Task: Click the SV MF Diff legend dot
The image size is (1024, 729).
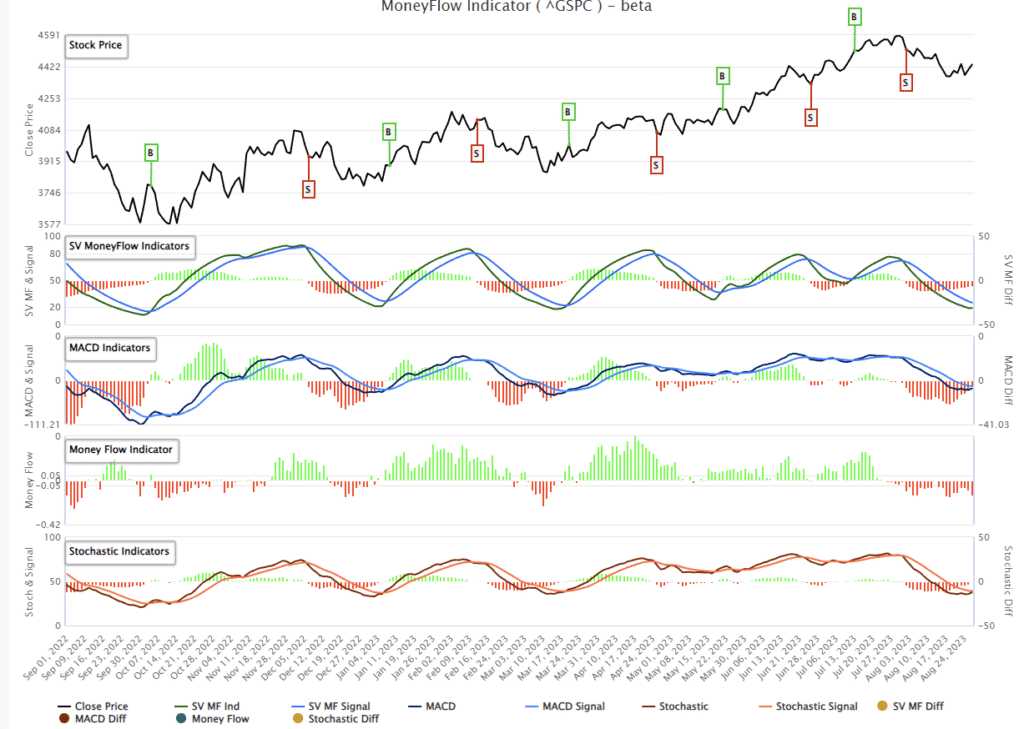Action: point(880,706)
